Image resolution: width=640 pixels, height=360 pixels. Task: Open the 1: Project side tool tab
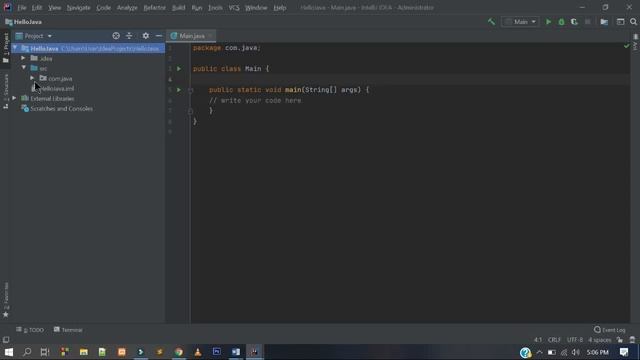[x=6, y=48]
